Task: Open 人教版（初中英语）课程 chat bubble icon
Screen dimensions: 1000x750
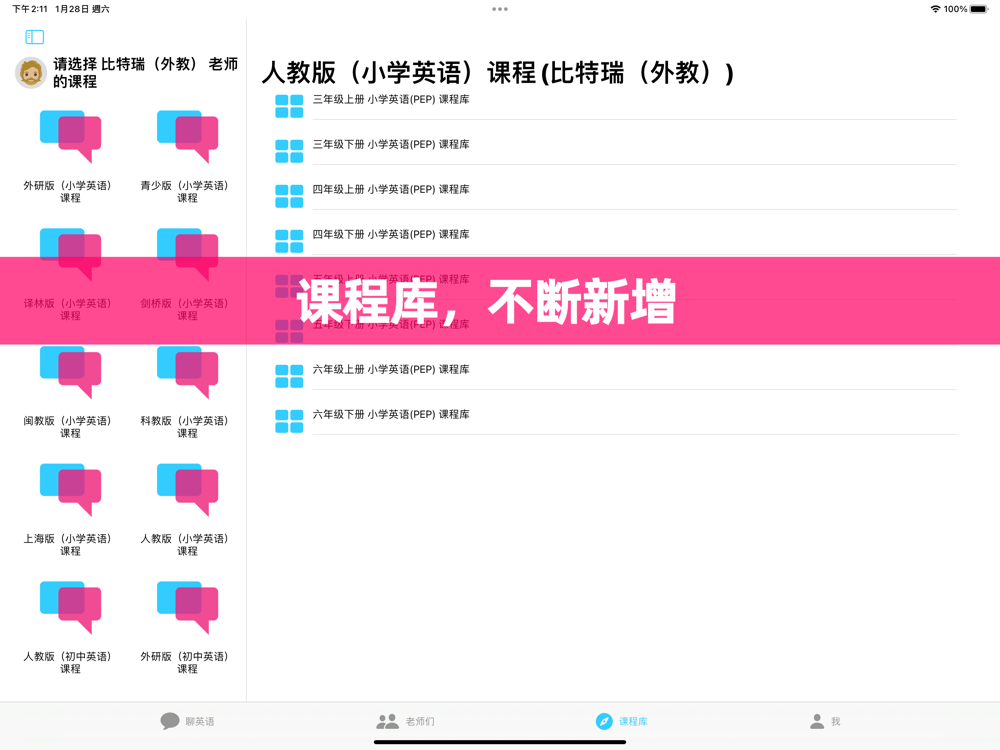Action: coord(70,608)
